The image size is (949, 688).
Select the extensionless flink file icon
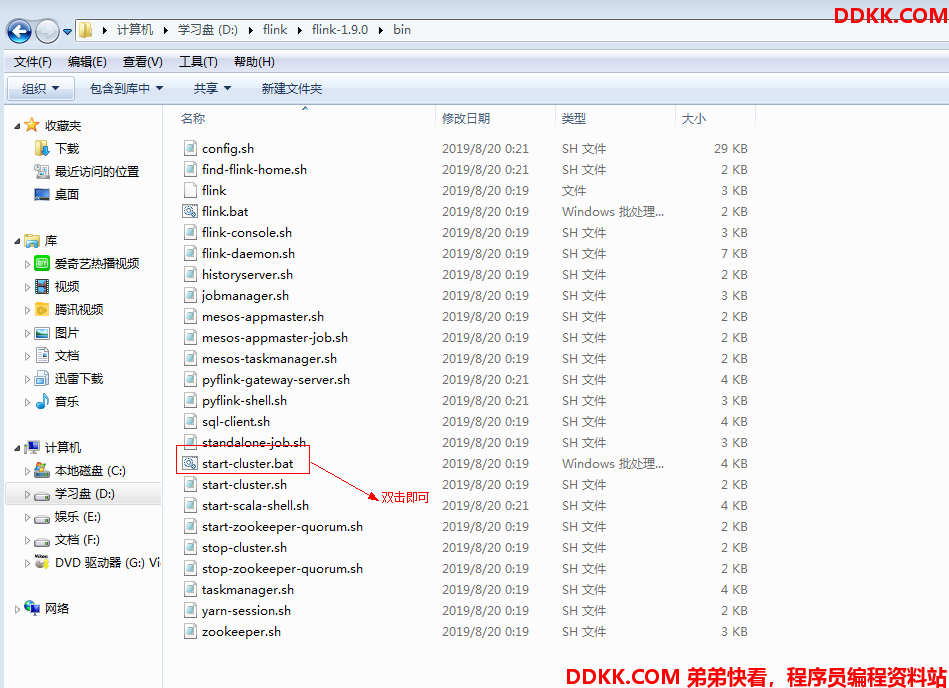[x=190, y=191]
